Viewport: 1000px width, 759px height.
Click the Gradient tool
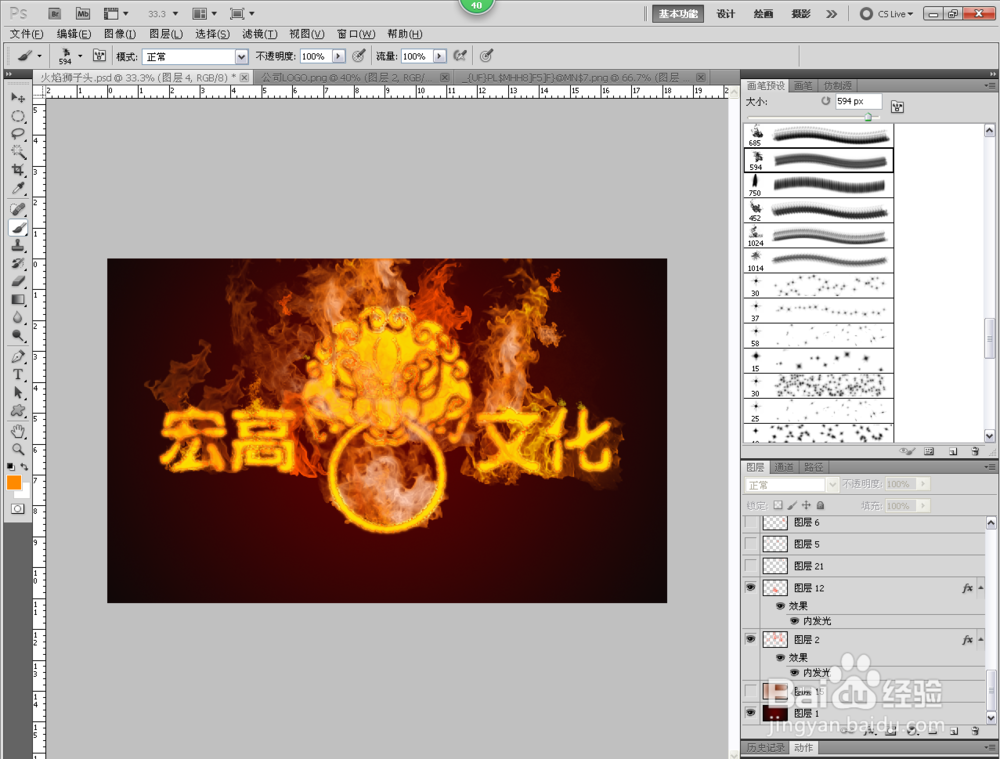coord(18,297)
